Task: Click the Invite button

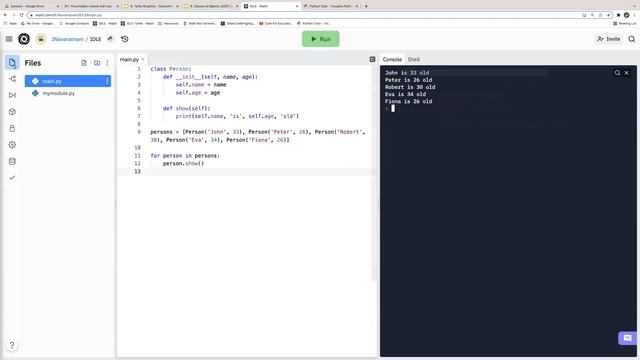Action: (x=609, y=39)
